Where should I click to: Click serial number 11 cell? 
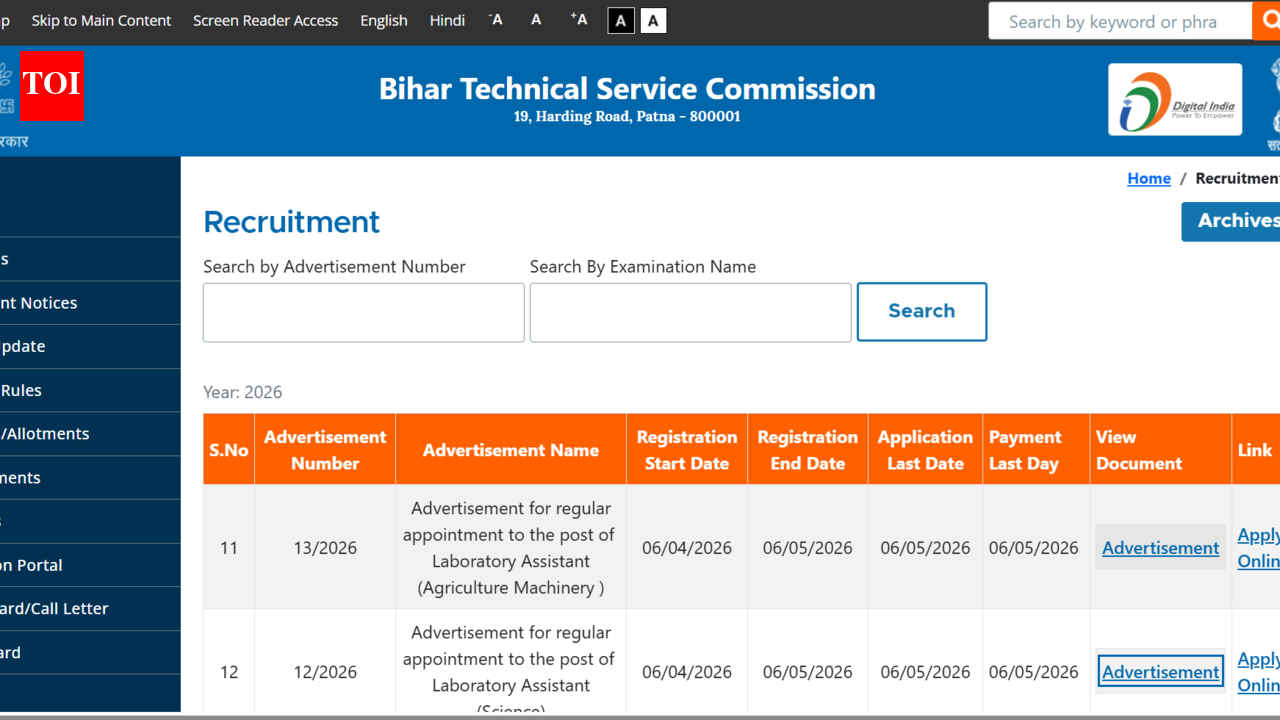pyautogui.click(x=229, y=548)
